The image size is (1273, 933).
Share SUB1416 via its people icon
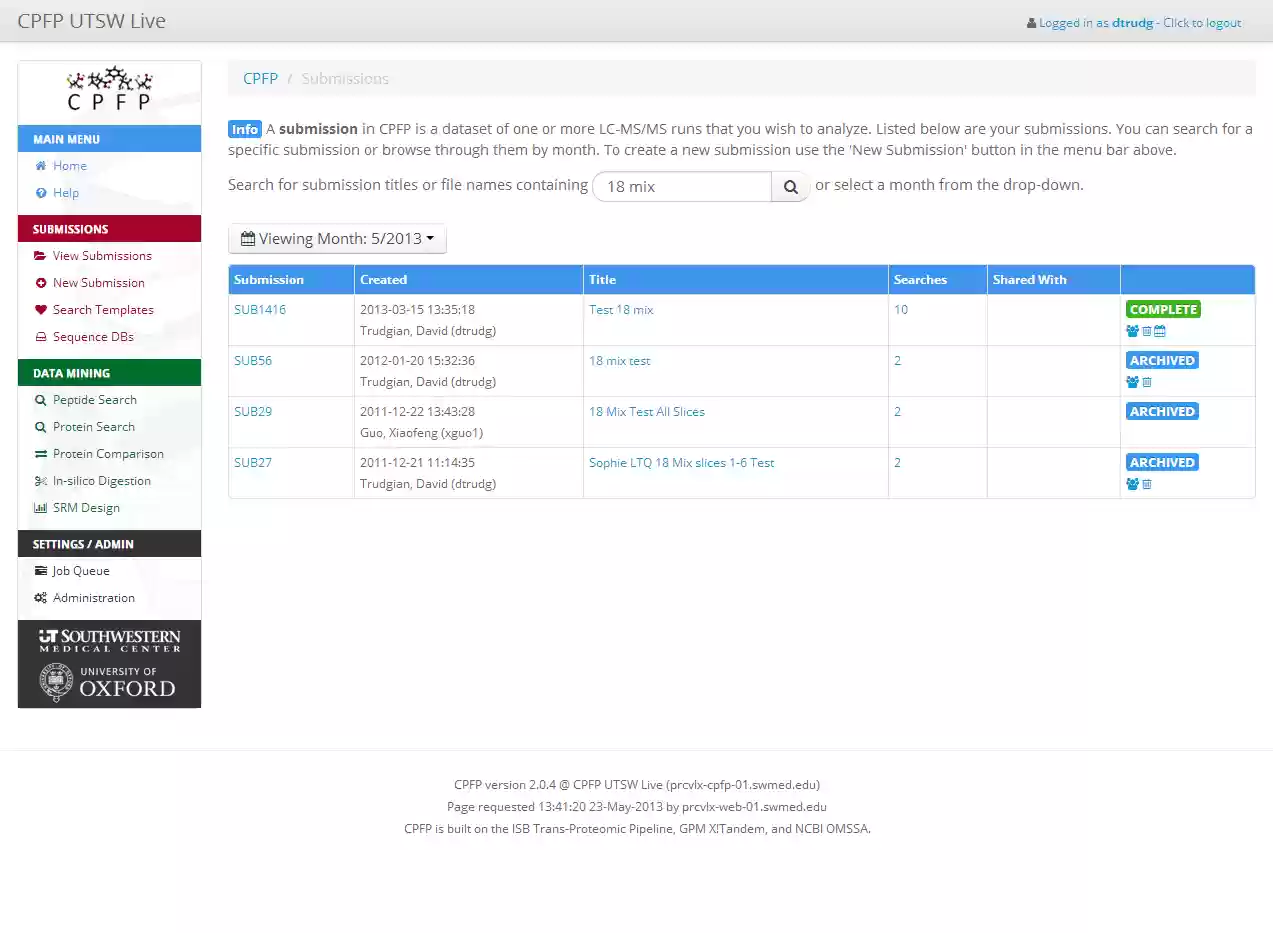tap(1132, 330)
